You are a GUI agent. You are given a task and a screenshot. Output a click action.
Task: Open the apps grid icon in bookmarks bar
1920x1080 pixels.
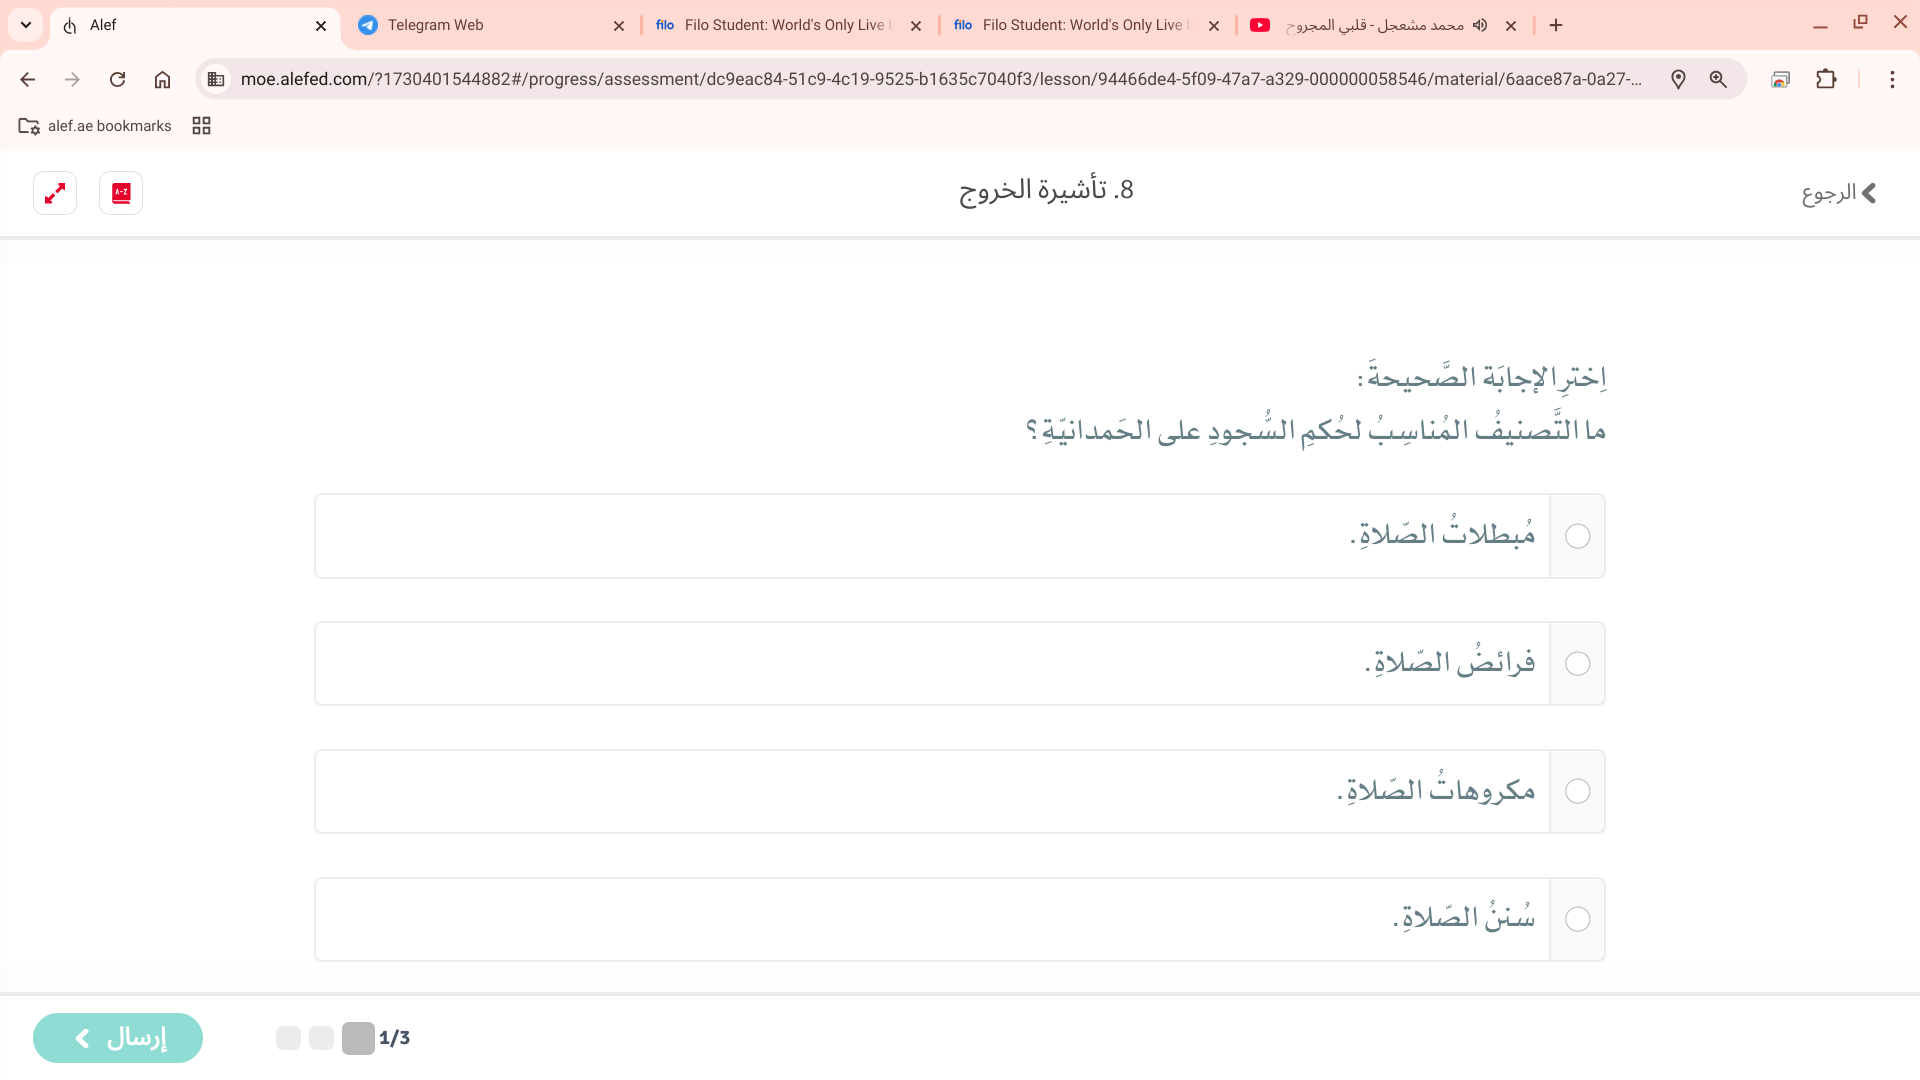coord(201,126)
